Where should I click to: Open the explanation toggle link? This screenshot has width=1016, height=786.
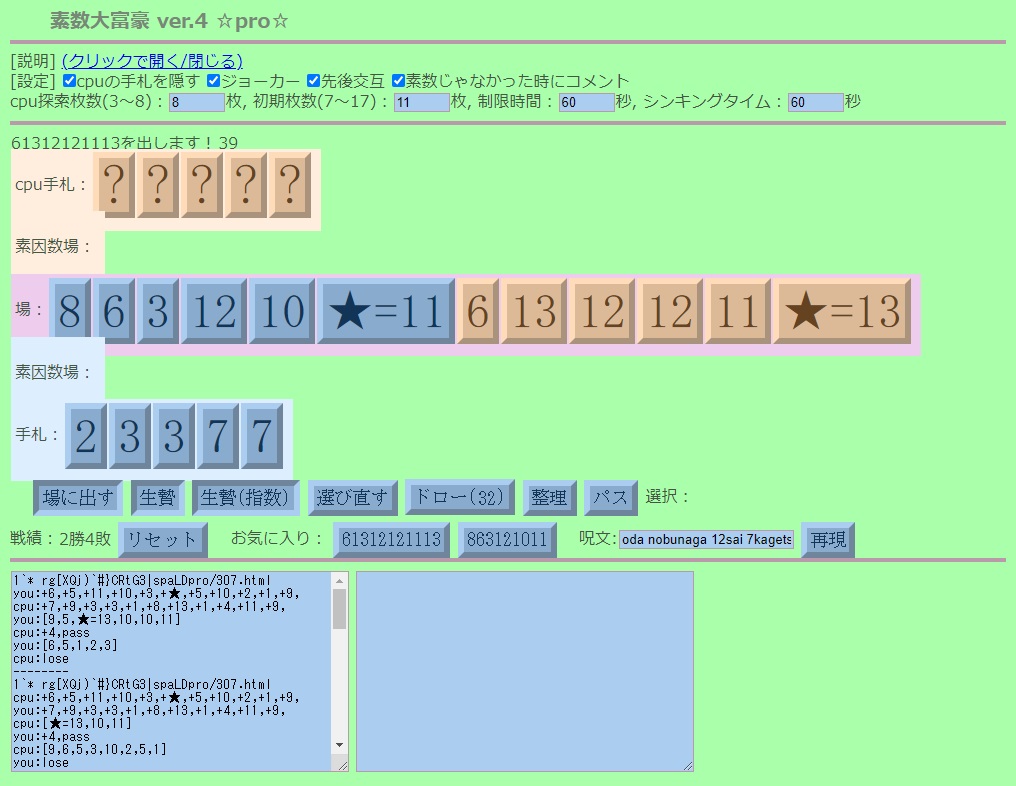(152, 61)
